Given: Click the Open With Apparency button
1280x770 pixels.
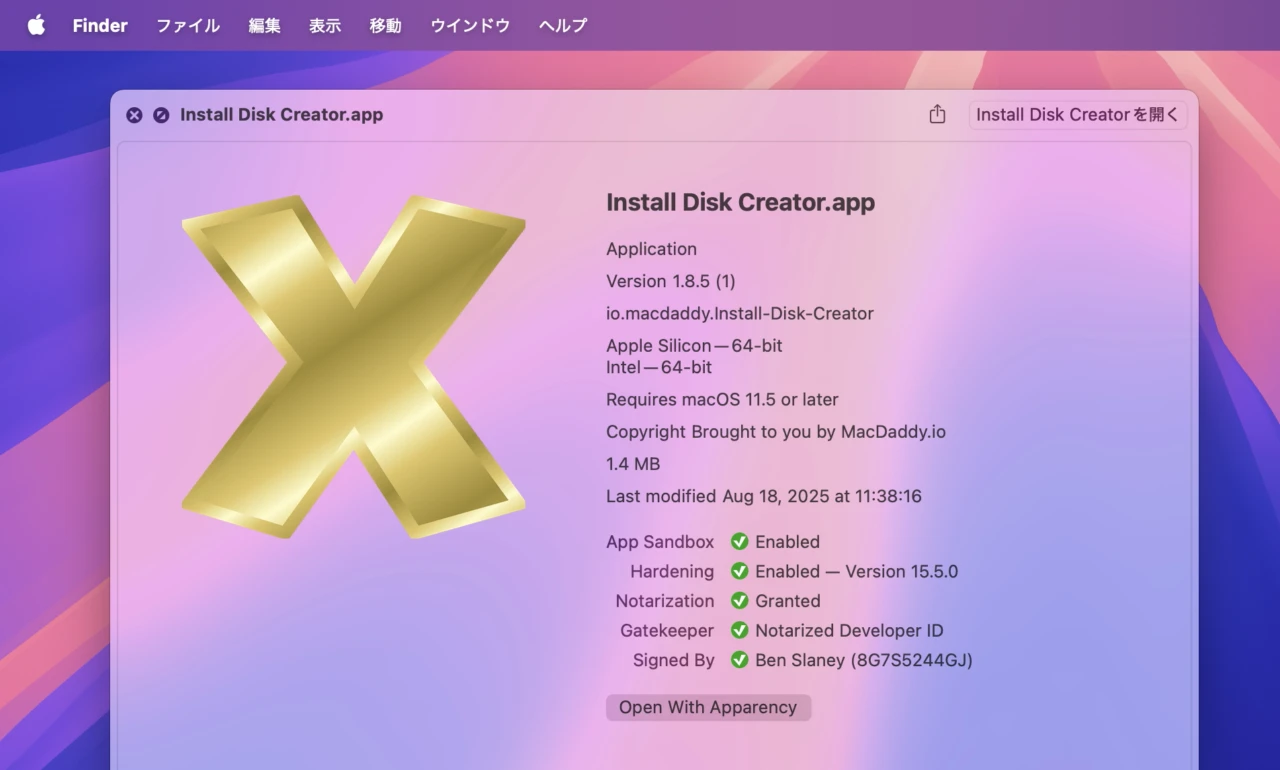Looking at the screenshot, I should point(708,707).
